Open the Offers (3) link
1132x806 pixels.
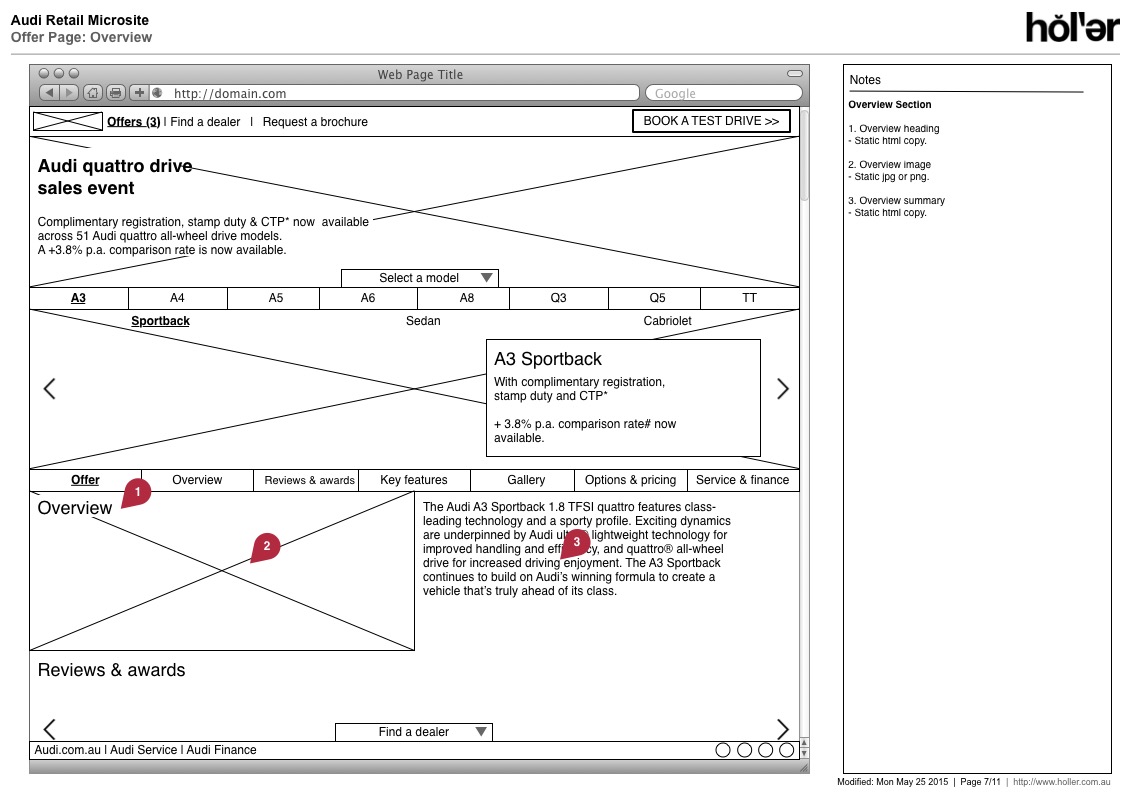(134, 121)
